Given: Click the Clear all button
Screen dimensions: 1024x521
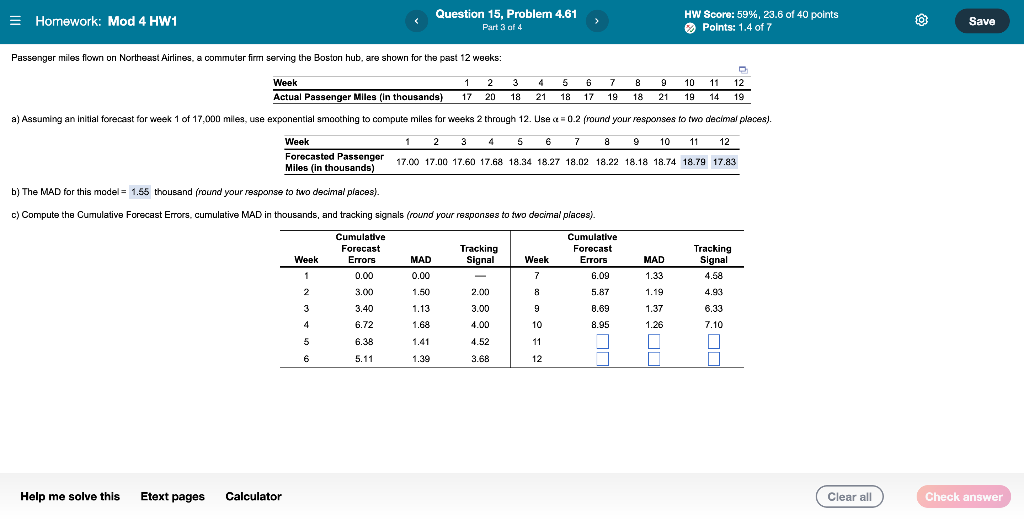Looking at the screenshot, I should (x=849, y=497).
